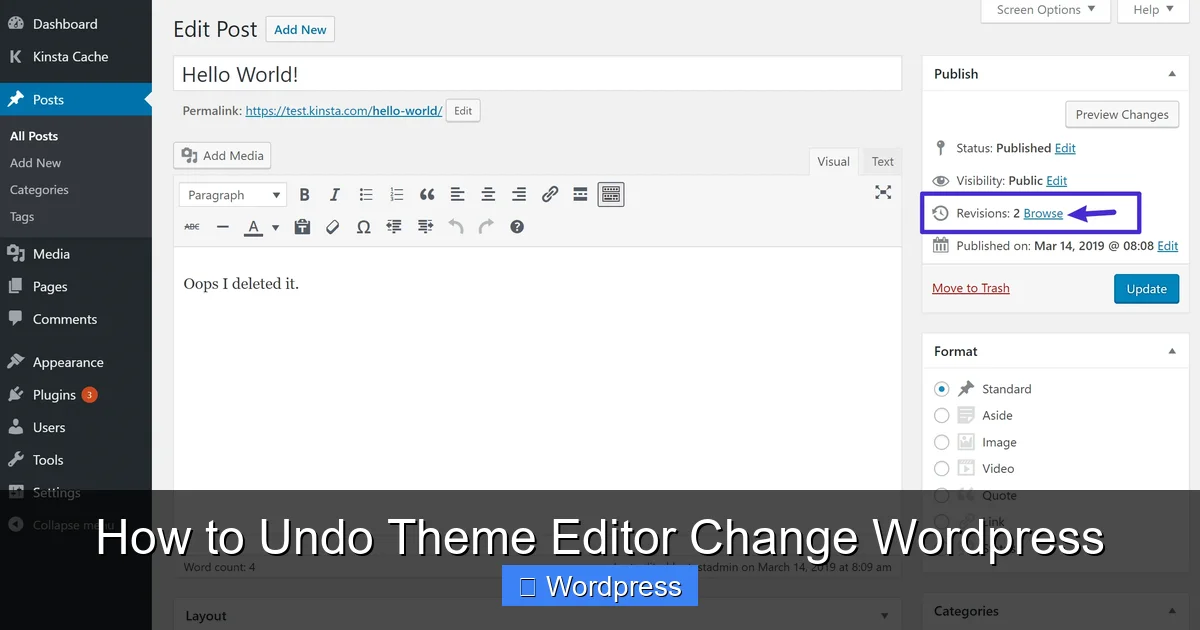This screenshot has width=1200, height=630.
Task: Toggle bold formatting in editor toolbar
Action: [x=305, y=195]
